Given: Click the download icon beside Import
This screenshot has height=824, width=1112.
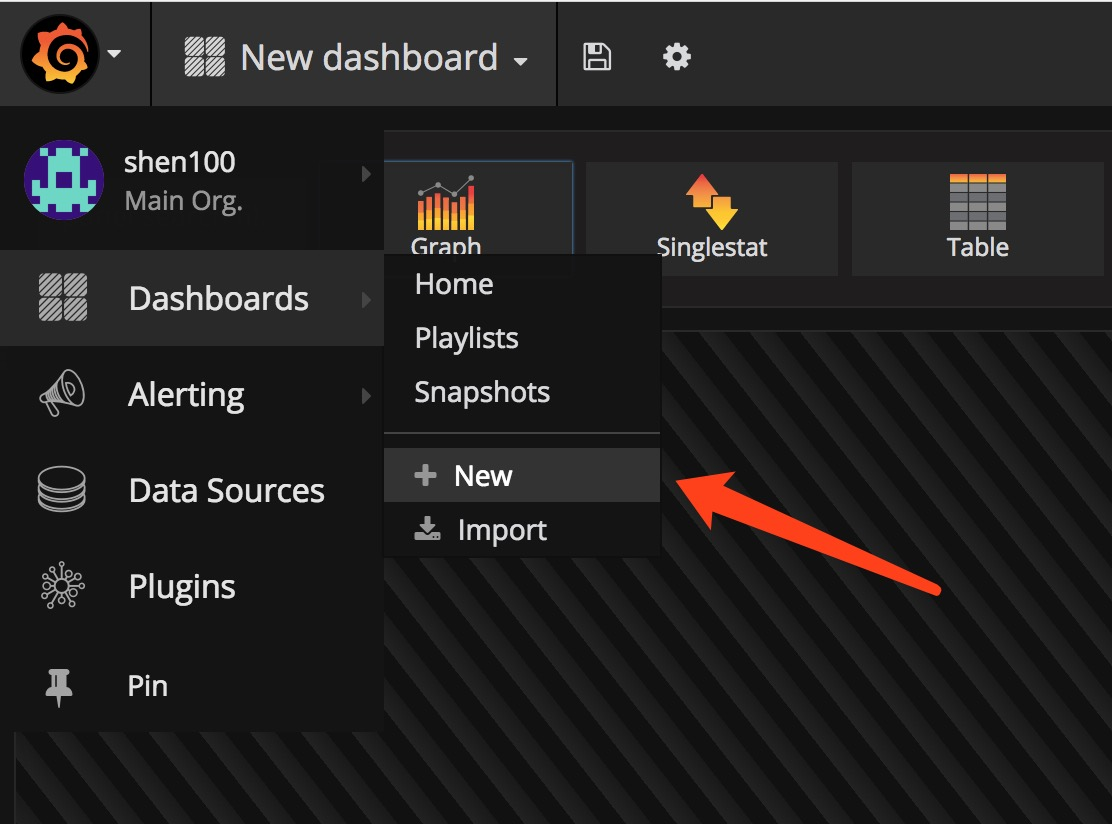Looking at the screenshot, I should click(x=427, y=528).
